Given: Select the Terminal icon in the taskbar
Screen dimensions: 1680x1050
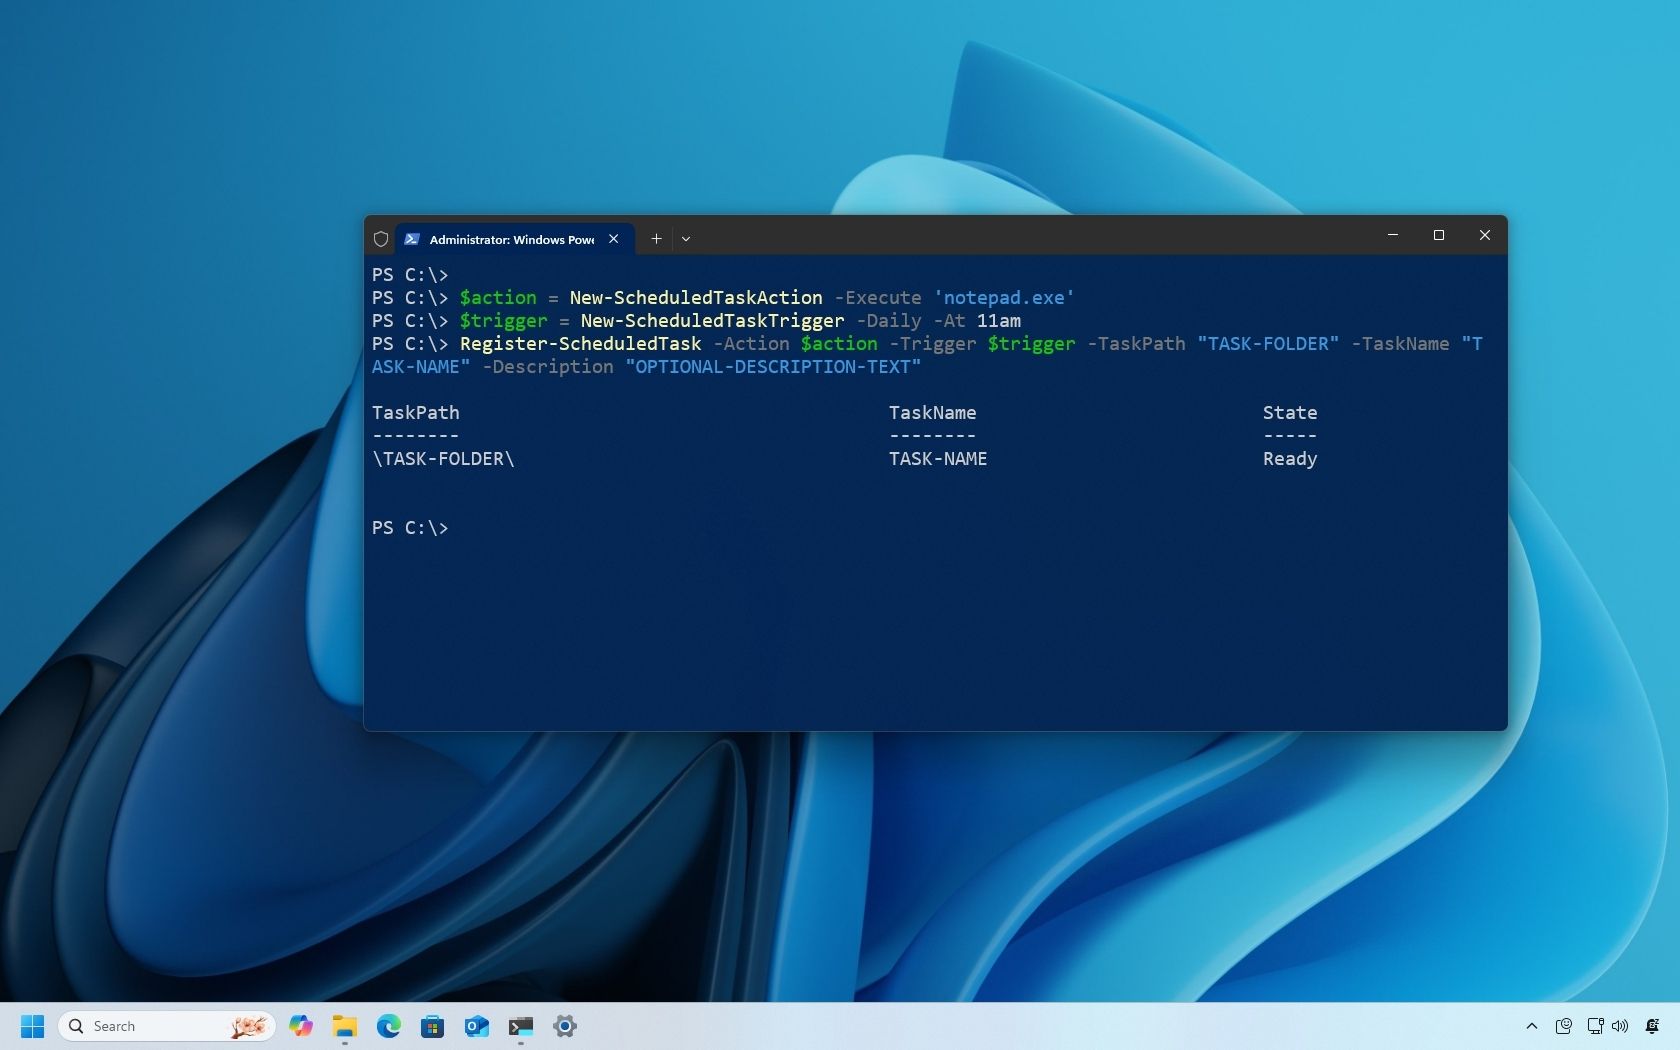Looking at the screenshot, I should (521, 1026).
